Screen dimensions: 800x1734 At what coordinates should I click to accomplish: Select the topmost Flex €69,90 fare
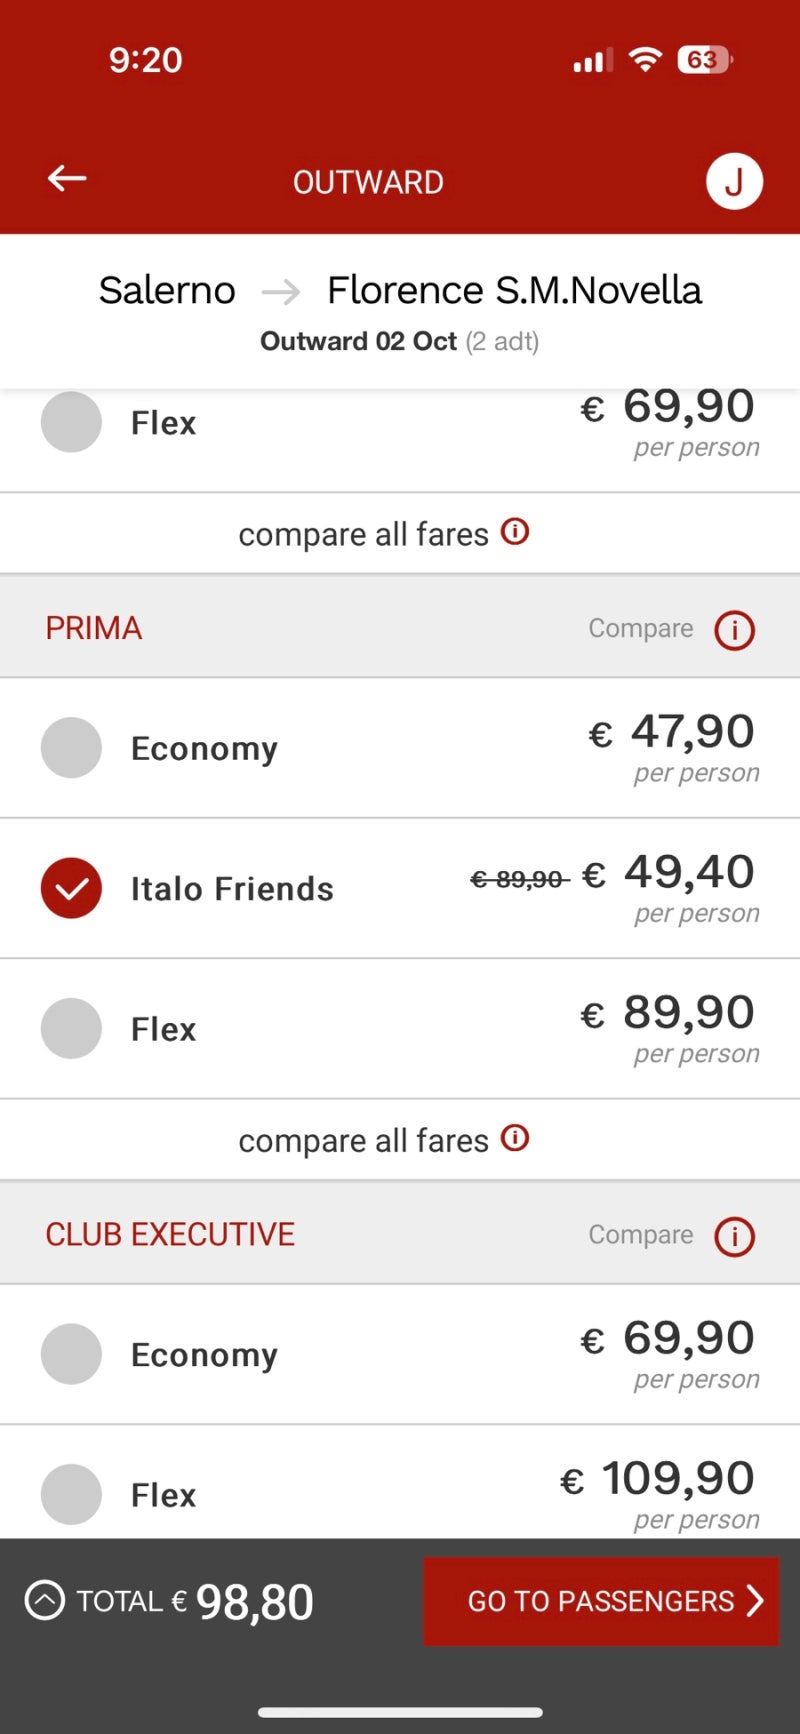pos(71,422)
